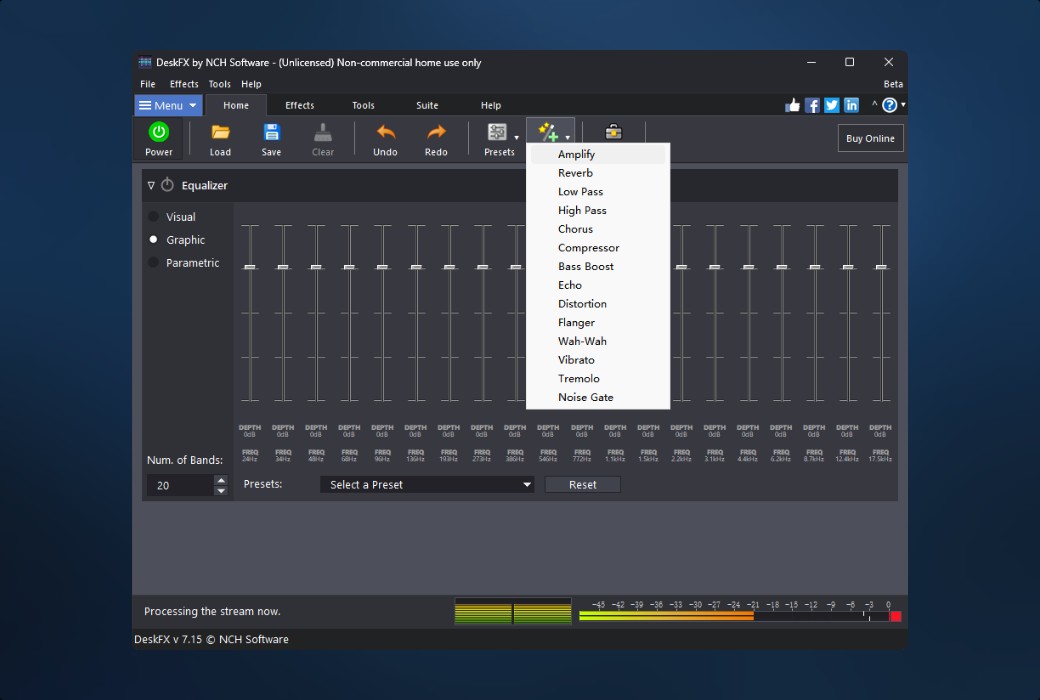The image size is (1040, 700).
Task: Switch to Parametric equalizer mode
Action: point(154,262)
